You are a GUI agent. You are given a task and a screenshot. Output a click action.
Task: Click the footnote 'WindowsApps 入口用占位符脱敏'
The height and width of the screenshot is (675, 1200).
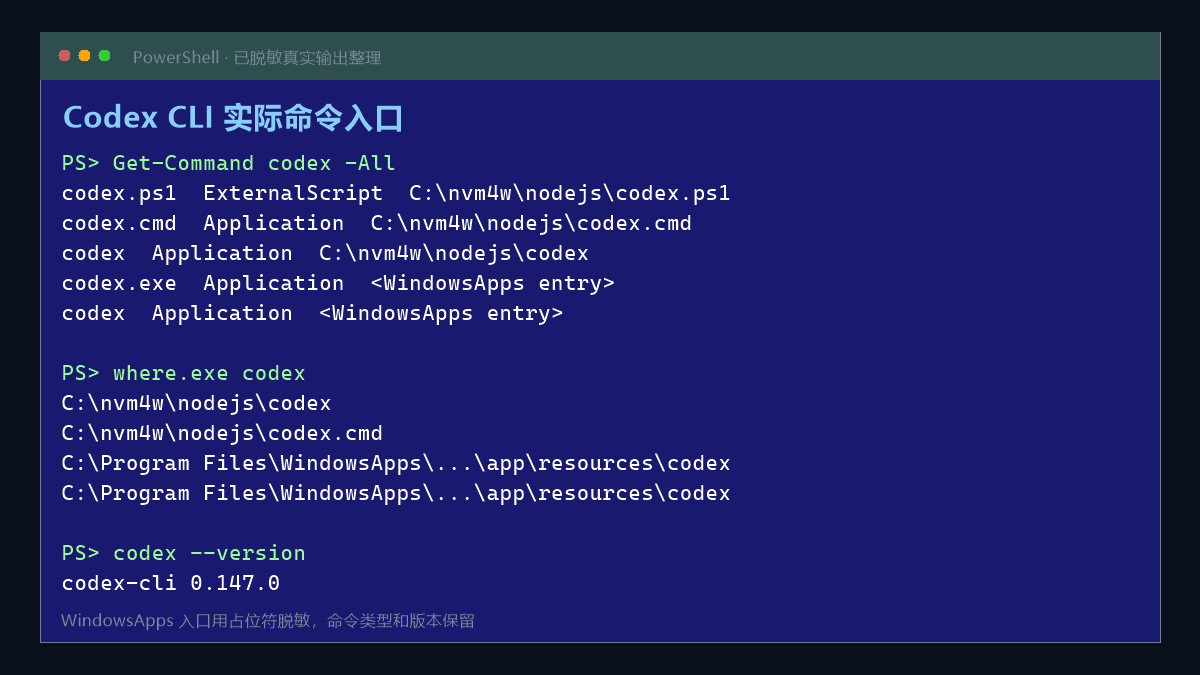[185, 621]
